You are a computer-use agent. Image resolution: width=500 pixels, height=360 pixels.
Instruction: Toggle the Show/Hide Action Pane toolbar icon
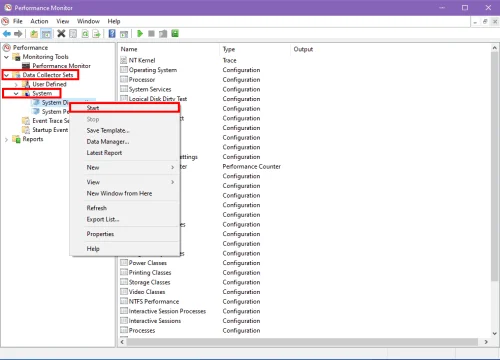124,34
